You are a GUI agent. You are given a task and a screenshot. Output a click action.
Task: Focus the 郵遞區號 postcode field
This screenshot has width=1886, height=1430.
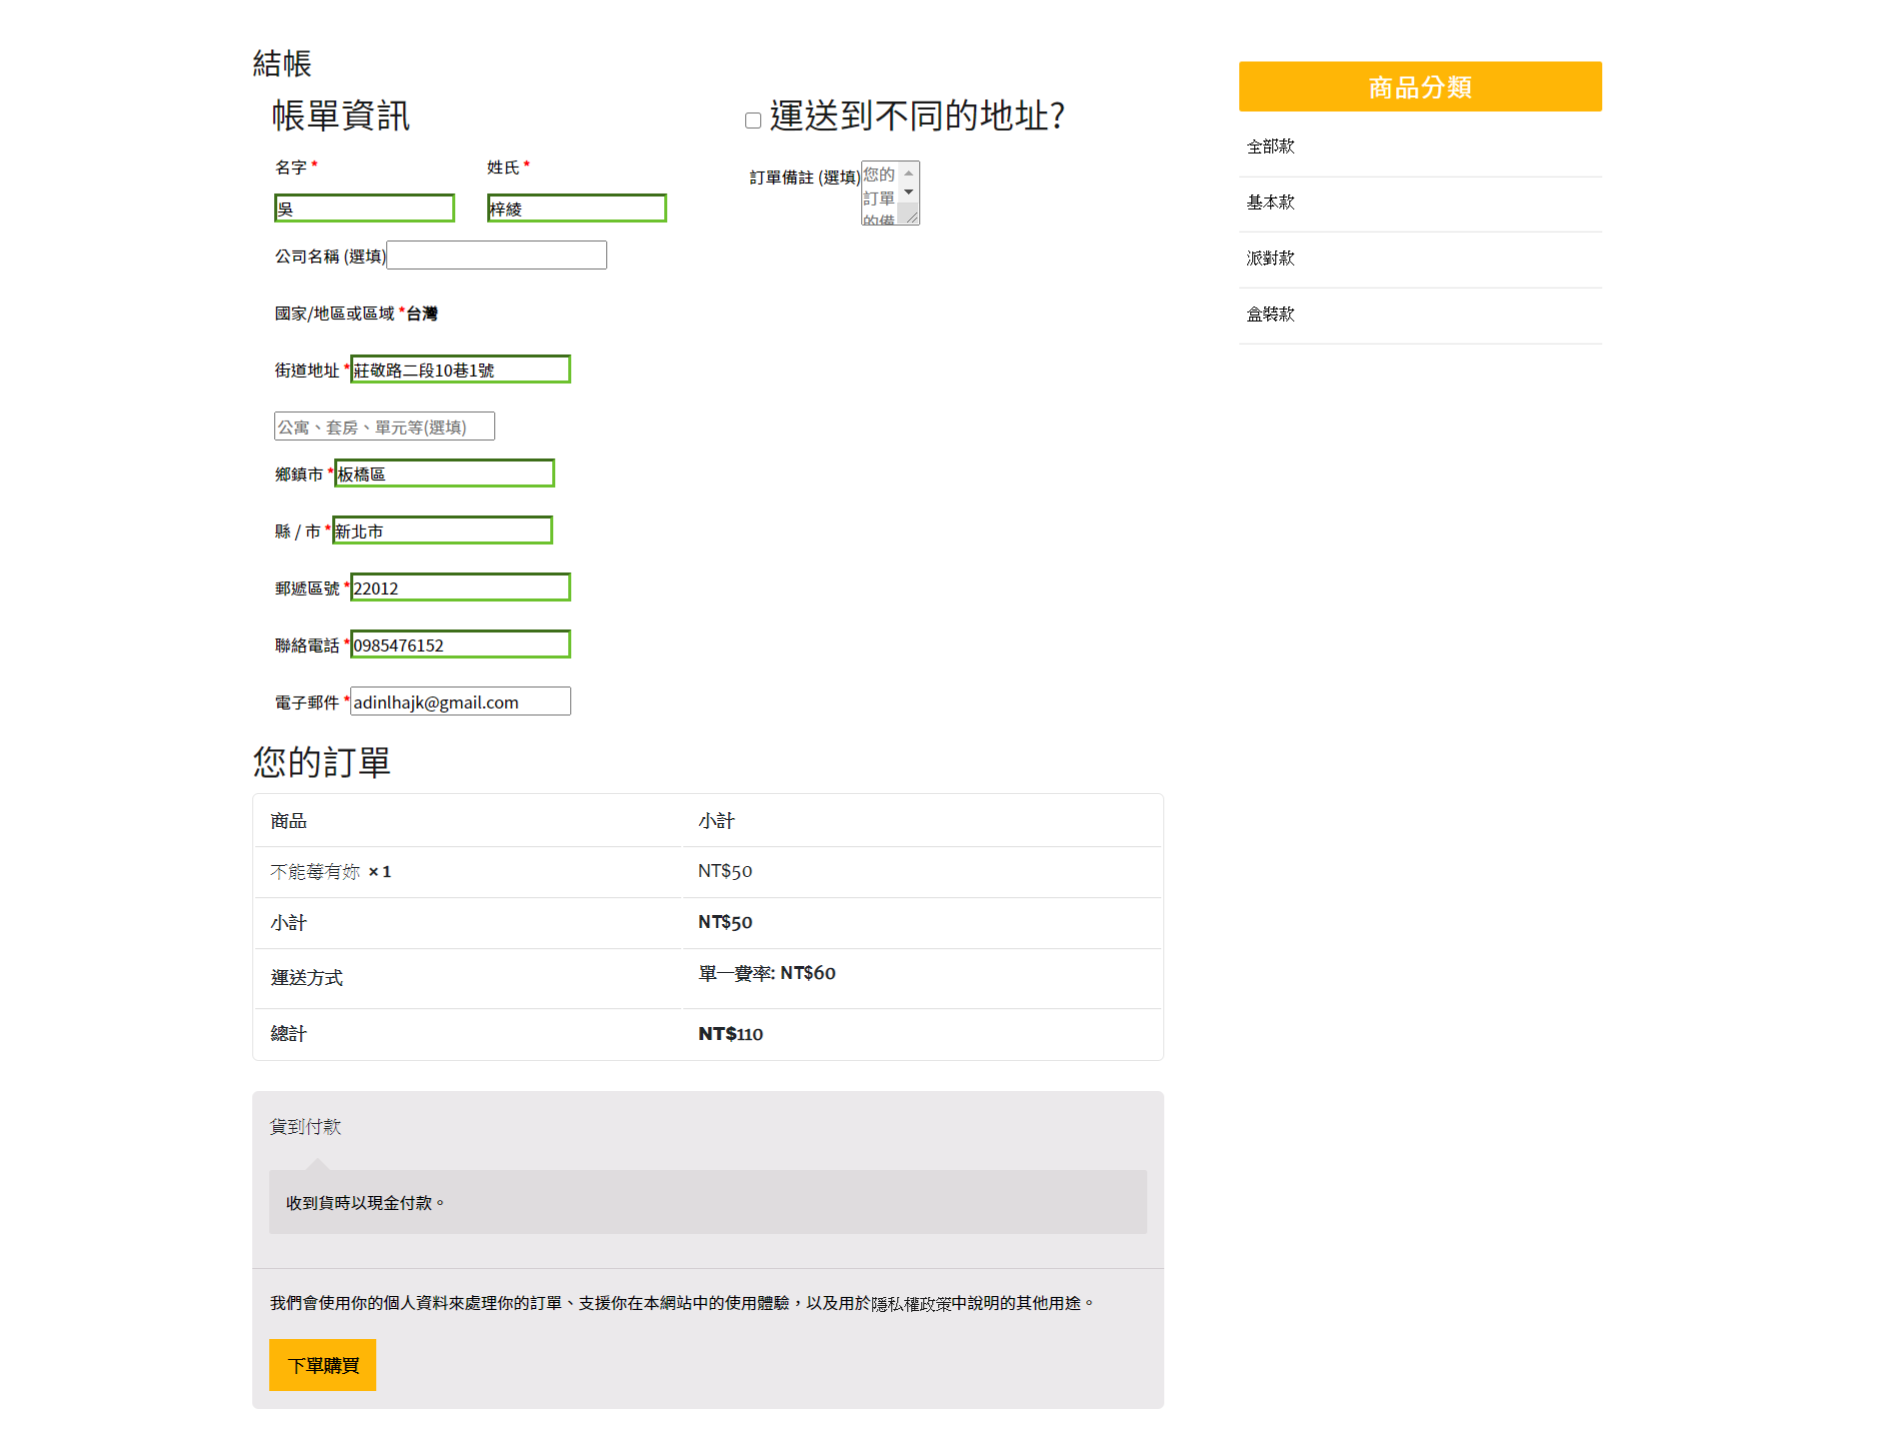tap(460, 588)
